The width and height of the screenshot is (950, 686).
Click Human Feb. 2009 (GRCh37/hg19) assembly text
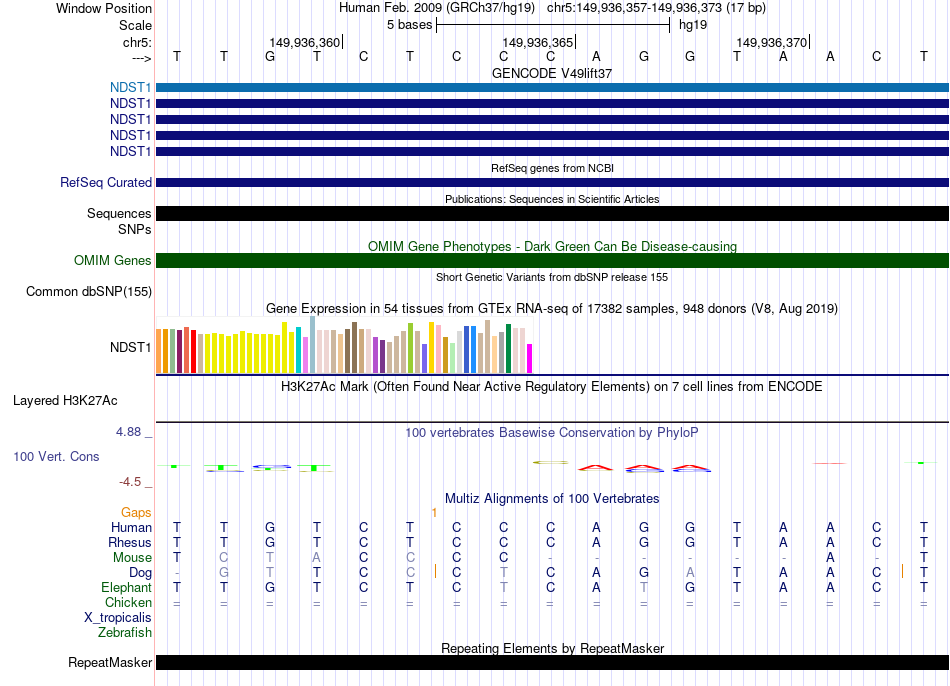pos(437,8)
